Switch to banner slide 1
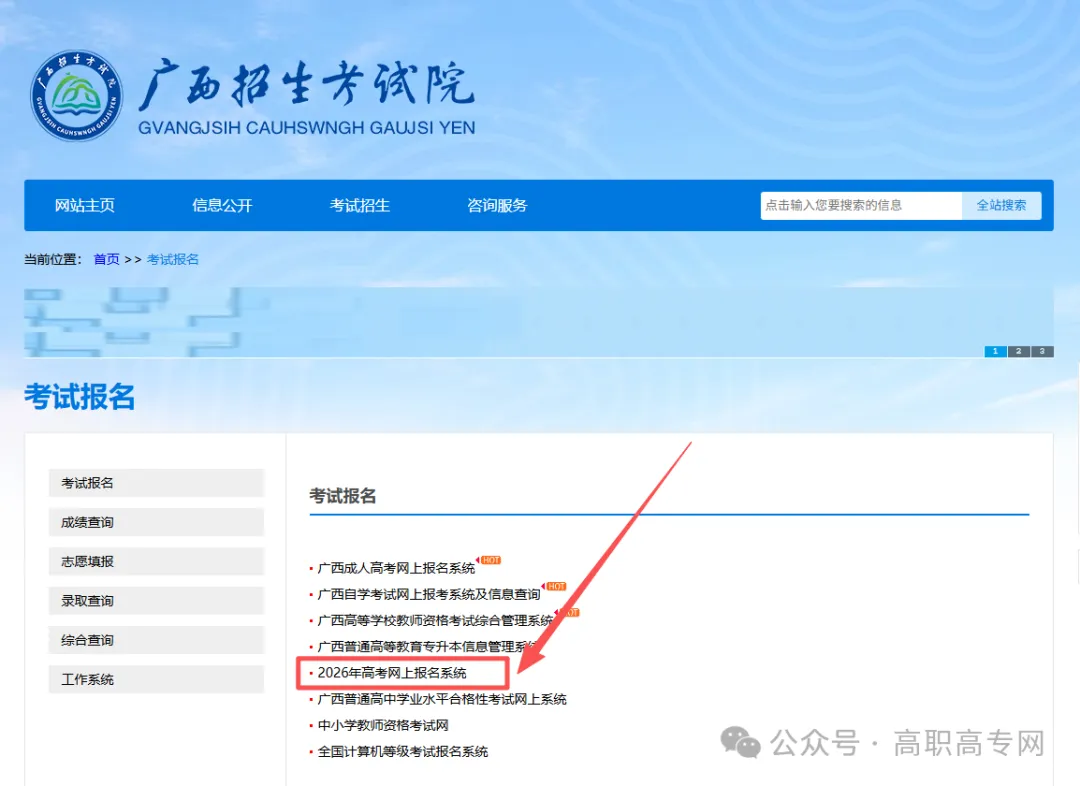This screenshot has width=1080, height=786. [x=995, y=351]
